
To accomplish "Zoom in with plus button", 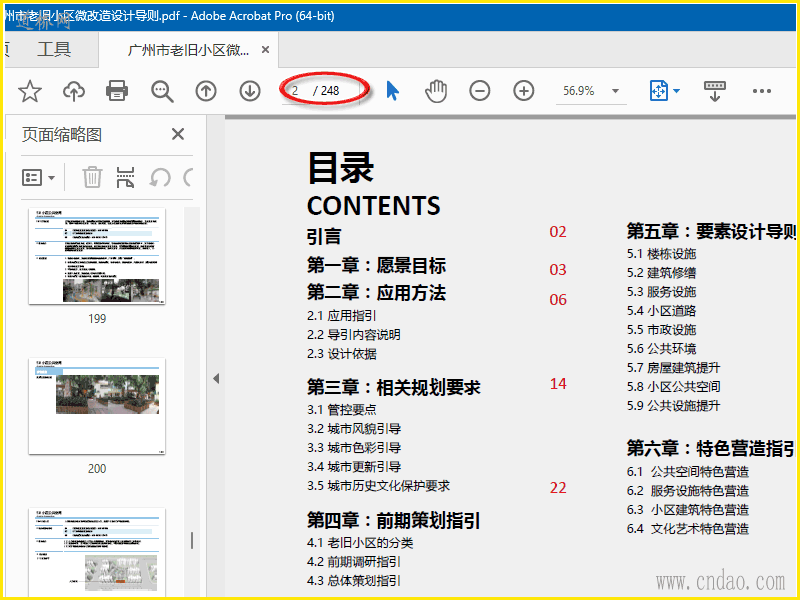I will coord(524,91).
